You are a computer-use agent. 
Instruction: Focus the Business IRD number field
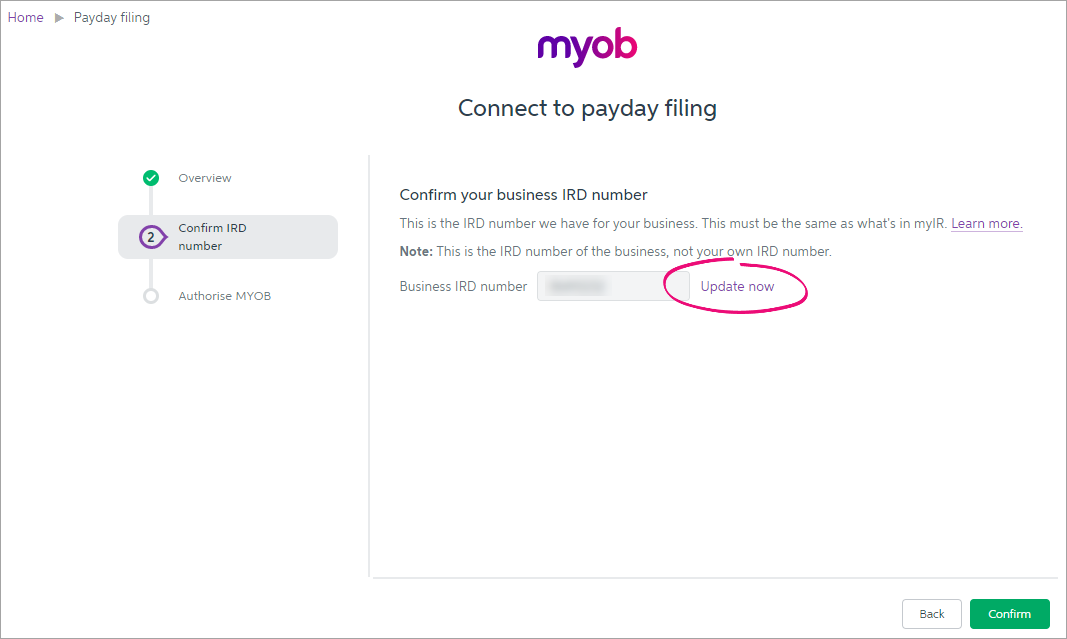(x=613, y=286)
